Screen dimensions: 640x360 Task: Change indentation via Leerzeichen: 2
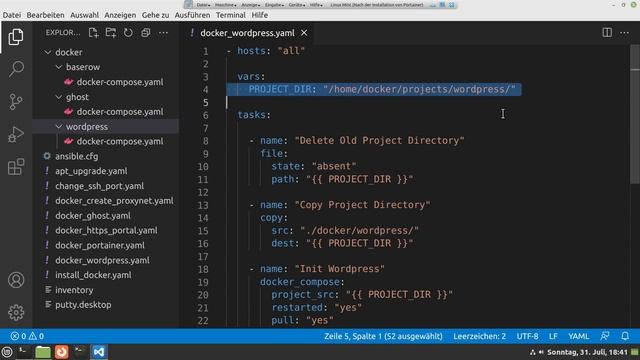[479, 336]
